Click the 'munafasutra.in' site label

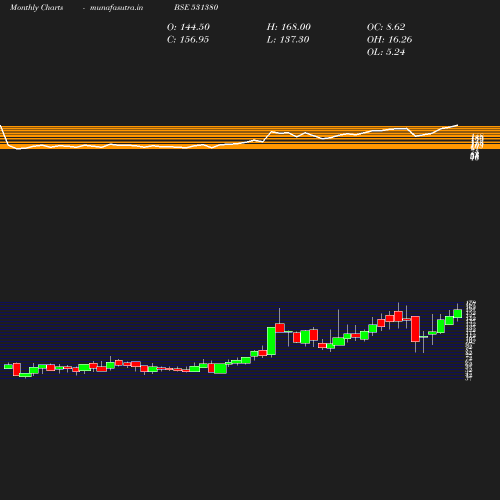(116, 7)
